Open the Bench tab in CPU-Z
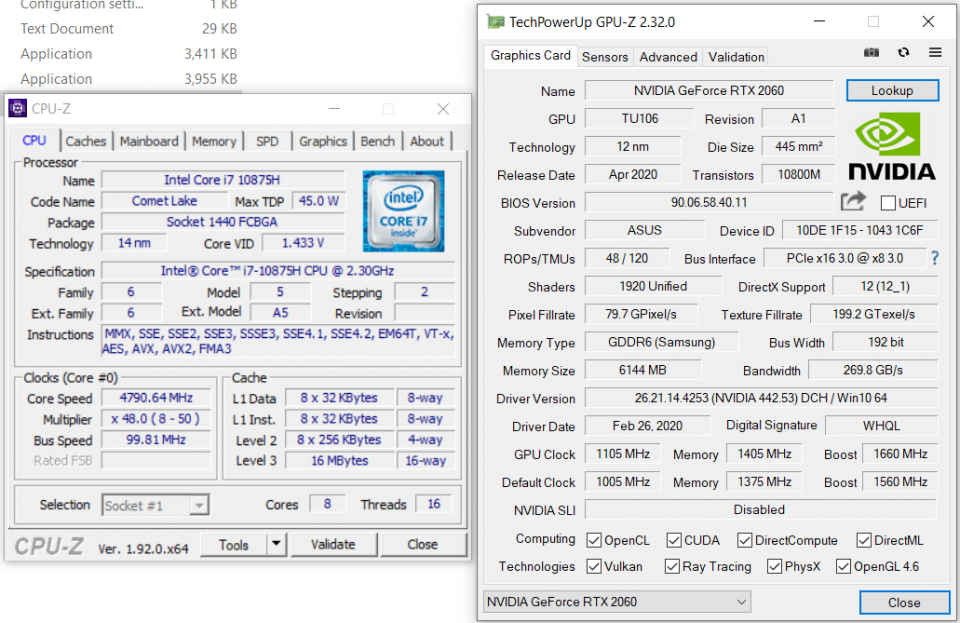The width and height of the screenshot is (960, 623). (377, 141)
